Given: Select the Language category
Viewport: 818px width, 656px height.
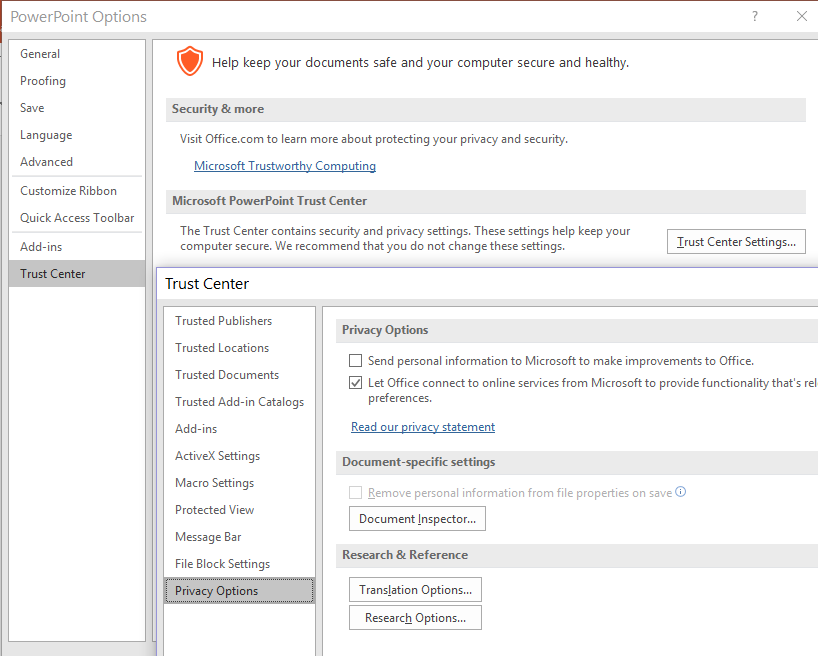Looking at the screenshot, I should [77, 135].
